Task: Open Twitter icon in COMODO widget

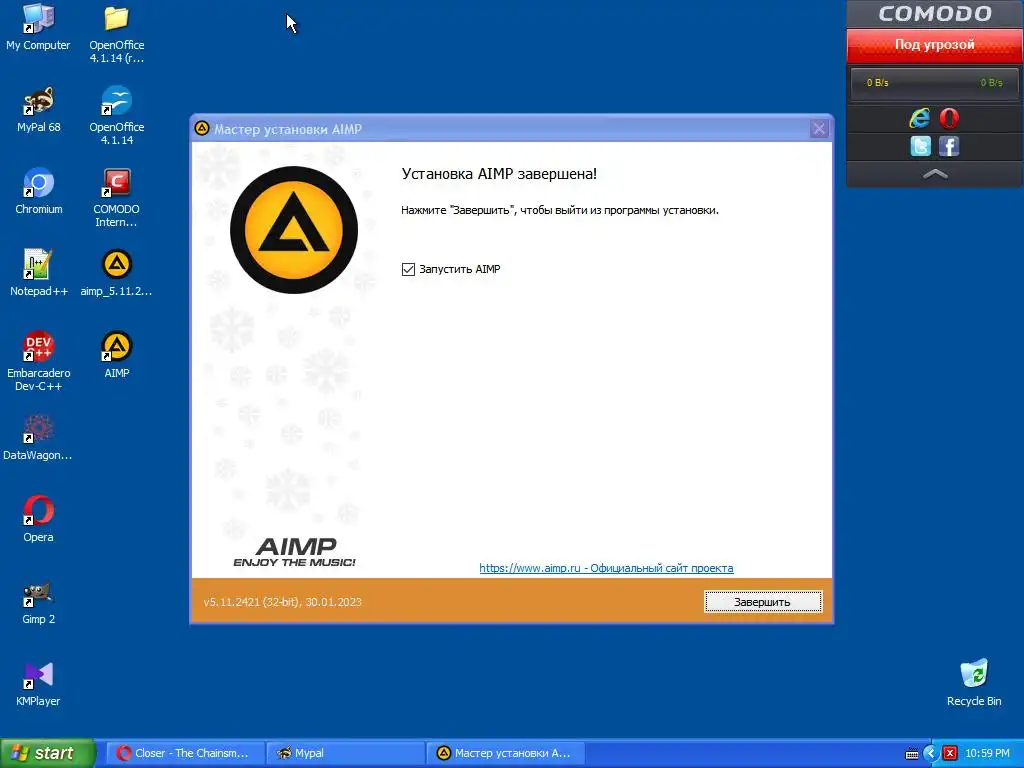Action: pos(920,146)
